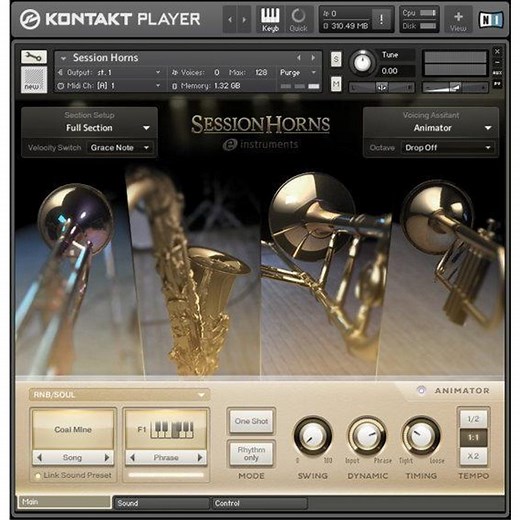Click the PV button in instrument header

pos(497,84)
